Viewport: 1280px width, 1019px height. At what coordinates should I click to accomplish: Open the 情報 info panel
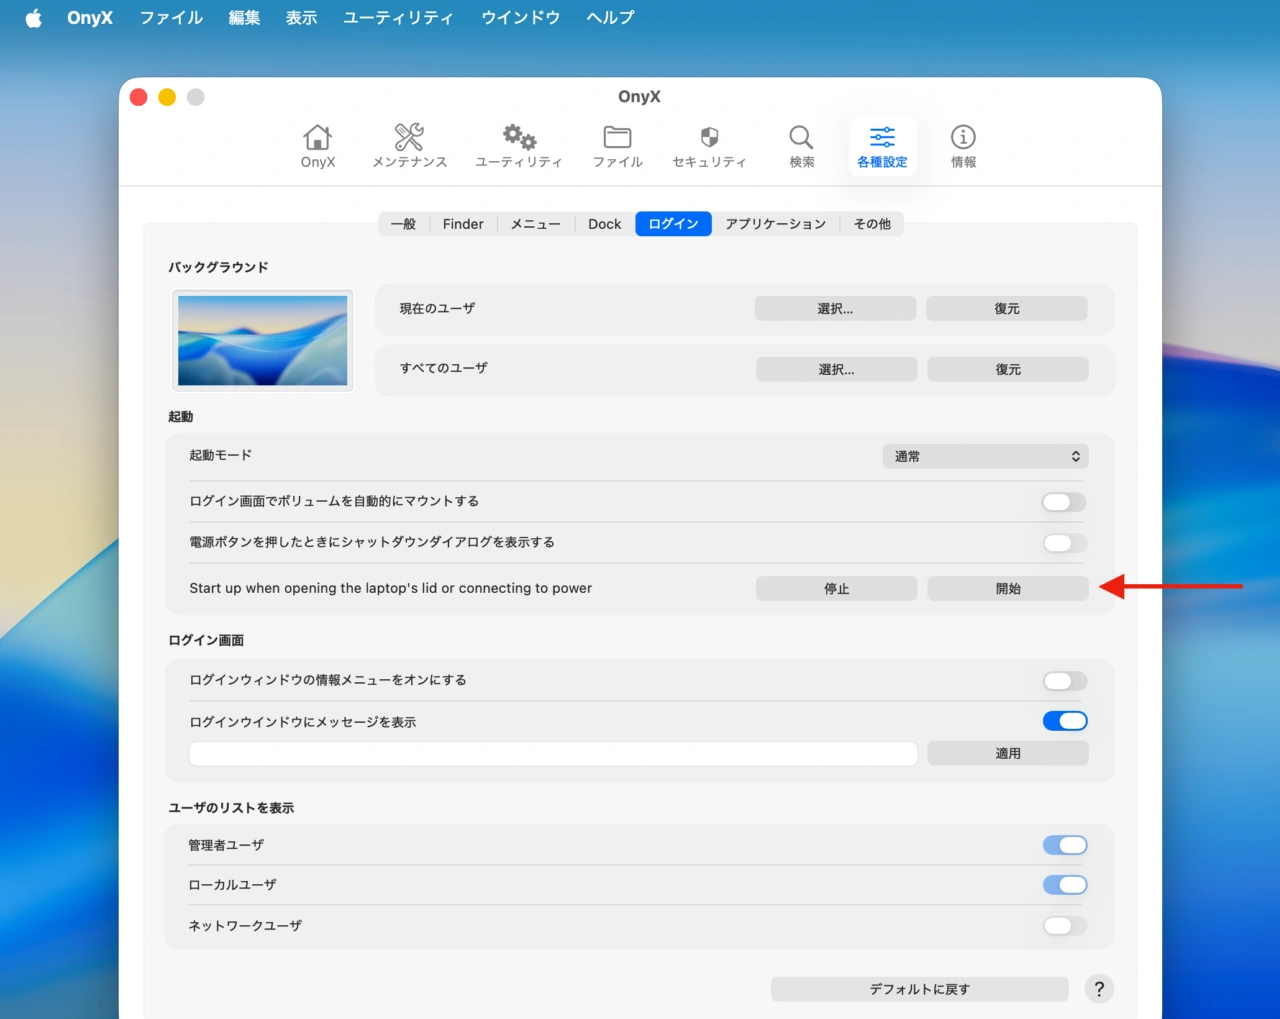point(962,145)
